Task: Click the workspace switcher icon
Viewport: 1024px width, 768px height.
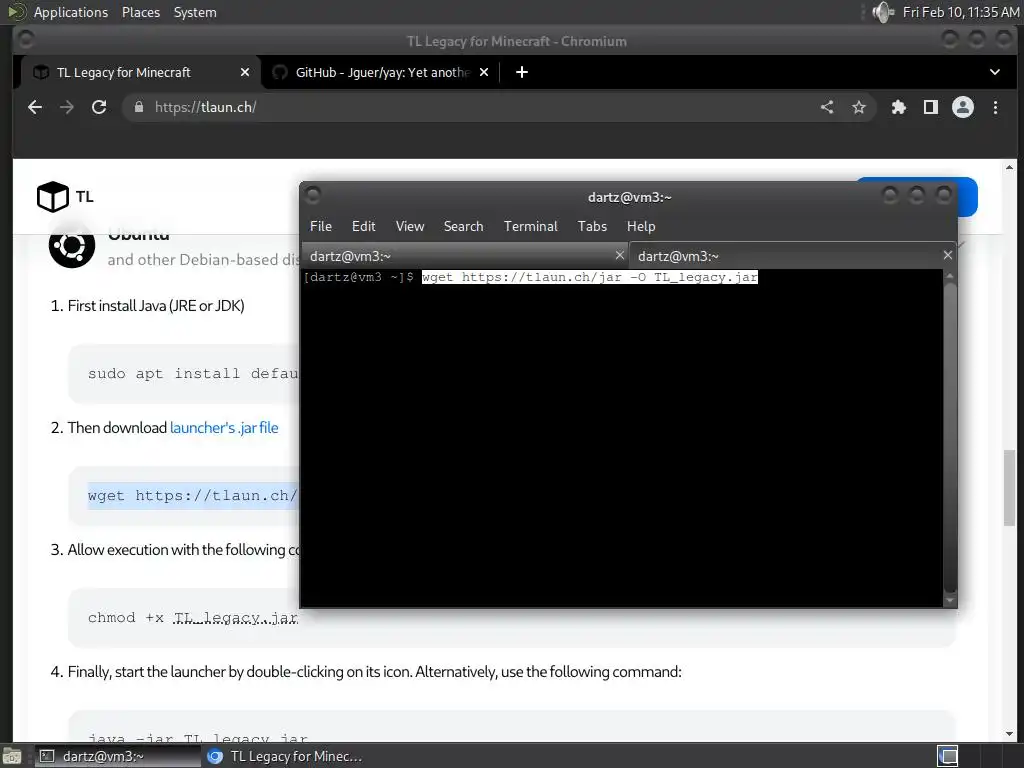Action: point(948,756)
